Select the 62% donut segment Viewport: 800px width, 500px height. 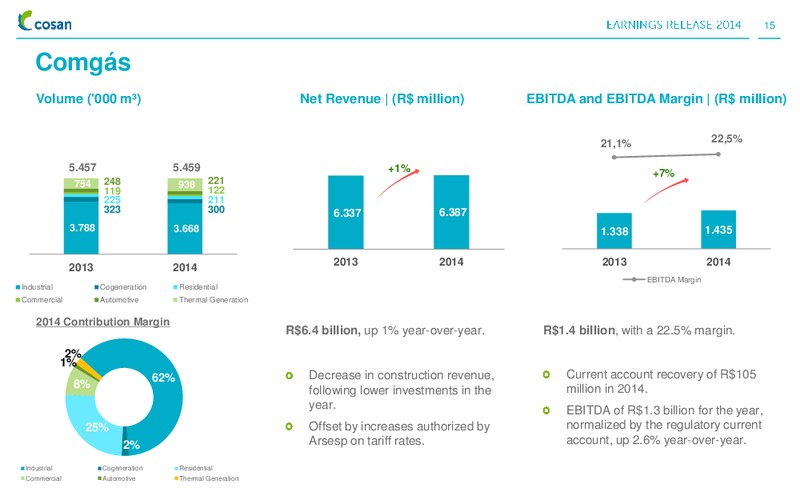point(163,378)
